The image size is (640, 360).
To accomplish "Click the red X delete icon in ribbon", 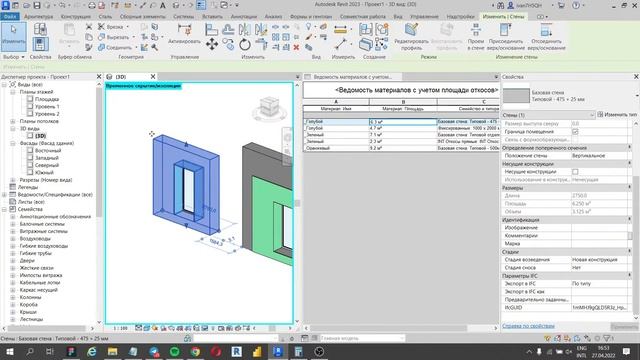I will click(x=296, y=47).
